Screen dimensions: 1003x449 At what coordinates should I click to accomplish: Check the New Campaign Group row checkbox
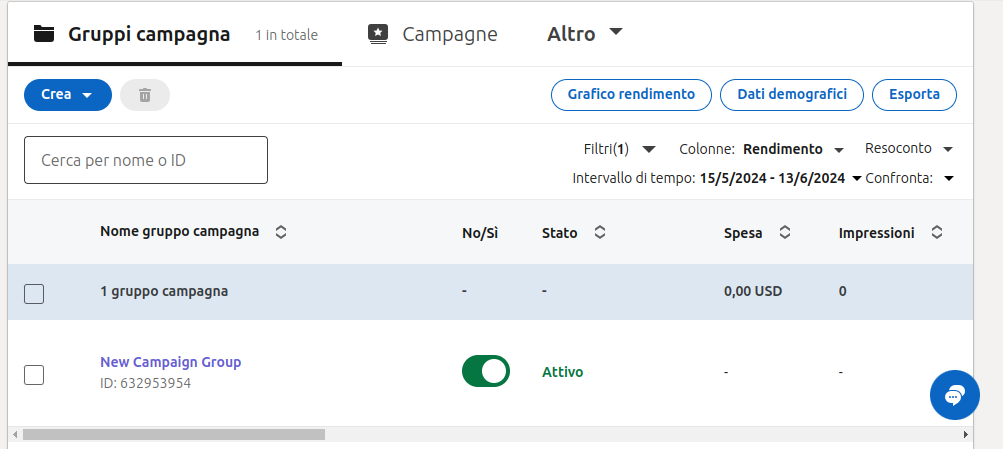tap(34, 375)
